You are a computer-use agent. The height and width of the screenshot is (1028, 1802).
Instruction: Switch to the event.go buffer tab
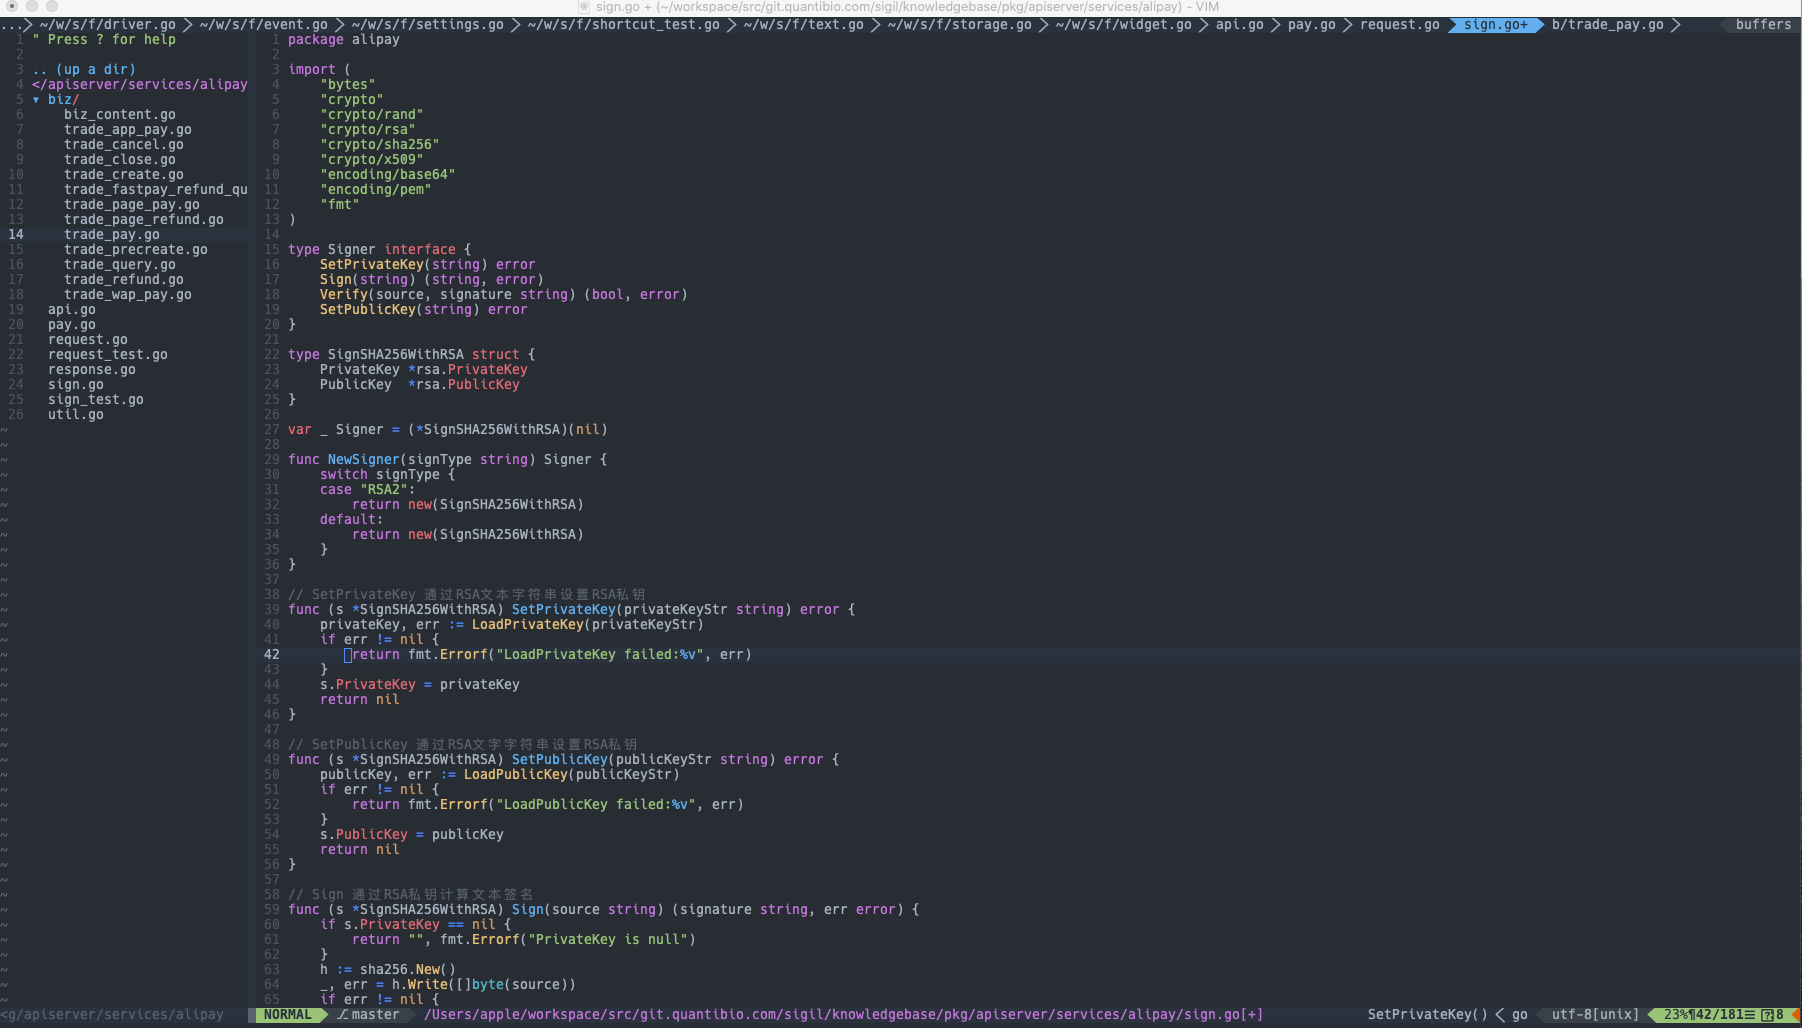click(x=264, y=24)
